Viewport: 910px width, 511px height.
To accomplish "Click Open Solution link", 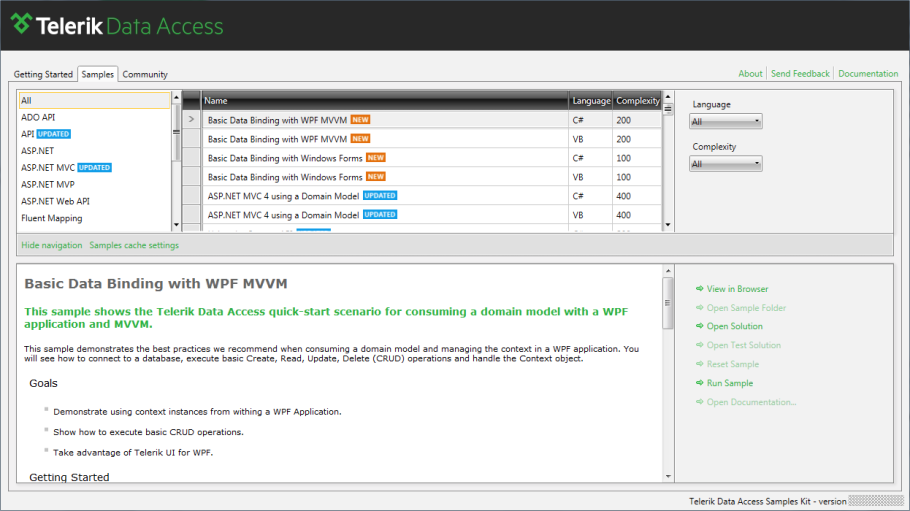I will (735, 326).
